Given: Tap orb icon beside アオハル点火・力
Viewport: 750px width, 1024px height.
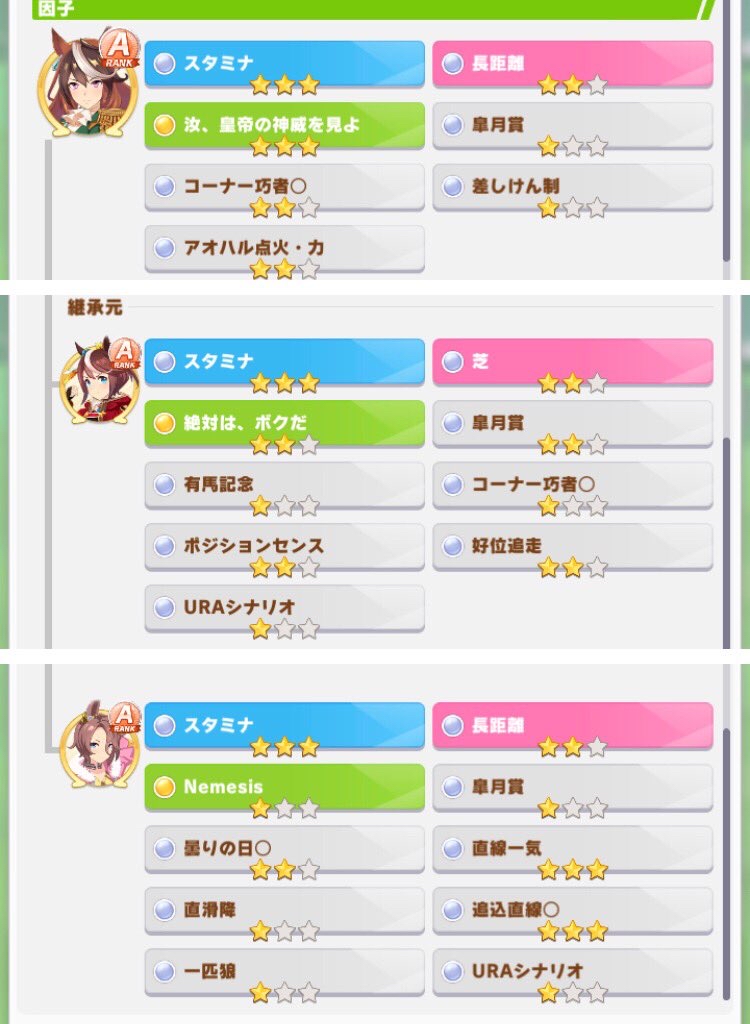Looking at the screenshot, I should (164, 248).
